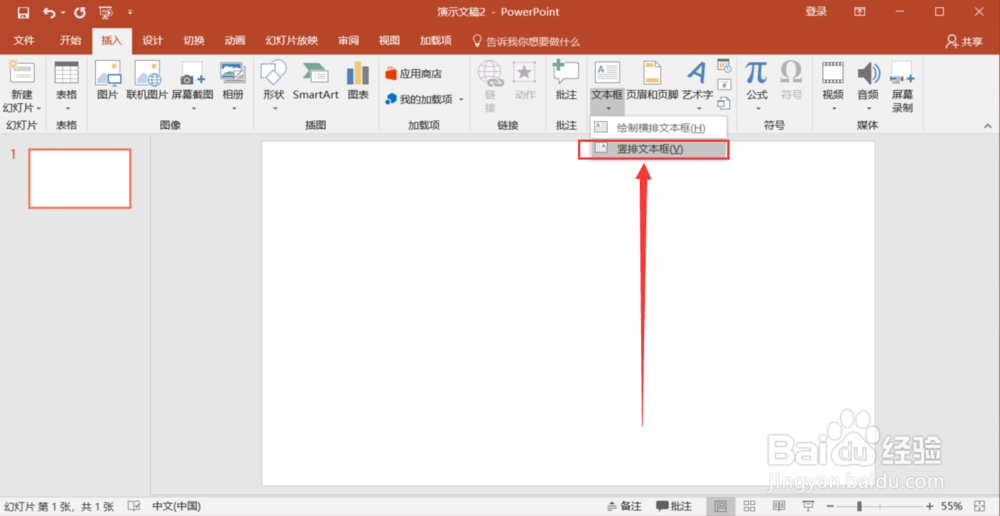Switch to the 动画 tab
Viewport: 1000px width, 516px height.
(235, 41)
